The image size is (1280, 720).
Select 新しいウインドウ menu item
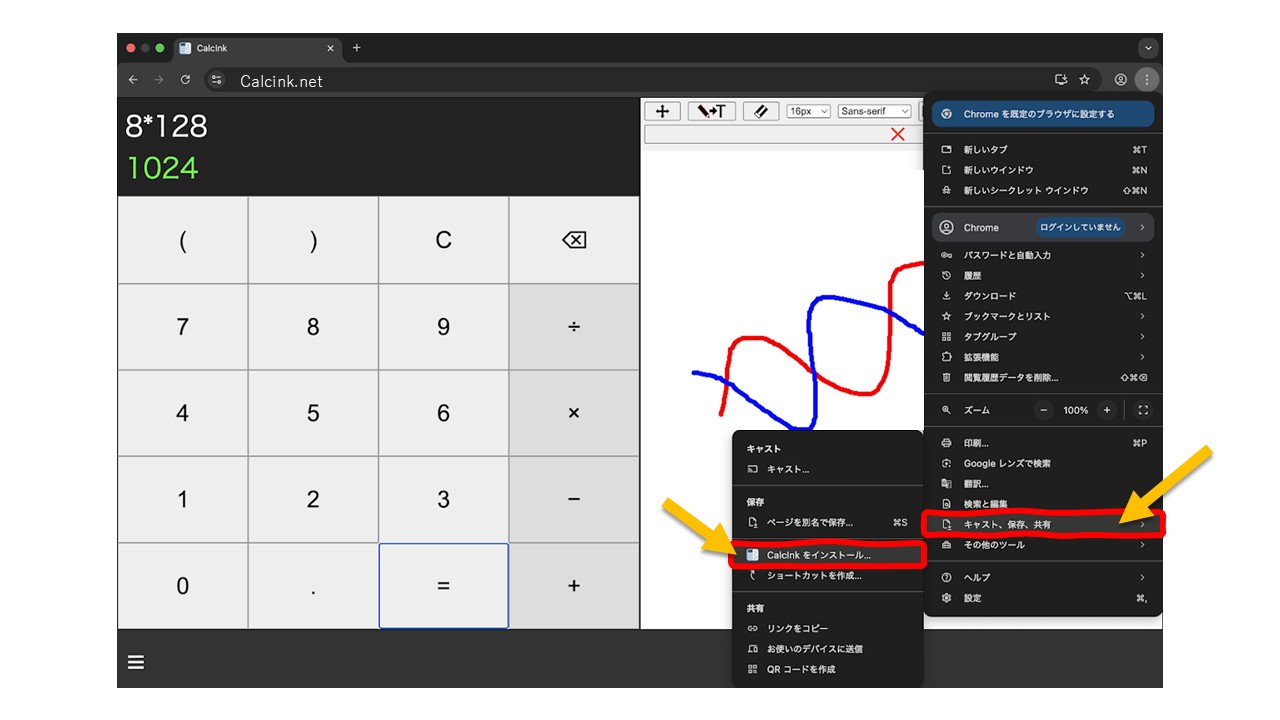click(x=1043, y=170)
